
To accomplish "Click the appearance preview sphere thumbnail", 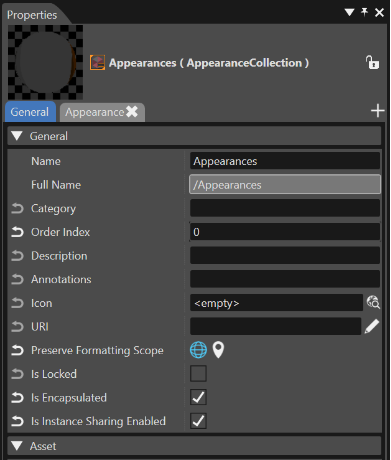I will [x=45, y=62].
